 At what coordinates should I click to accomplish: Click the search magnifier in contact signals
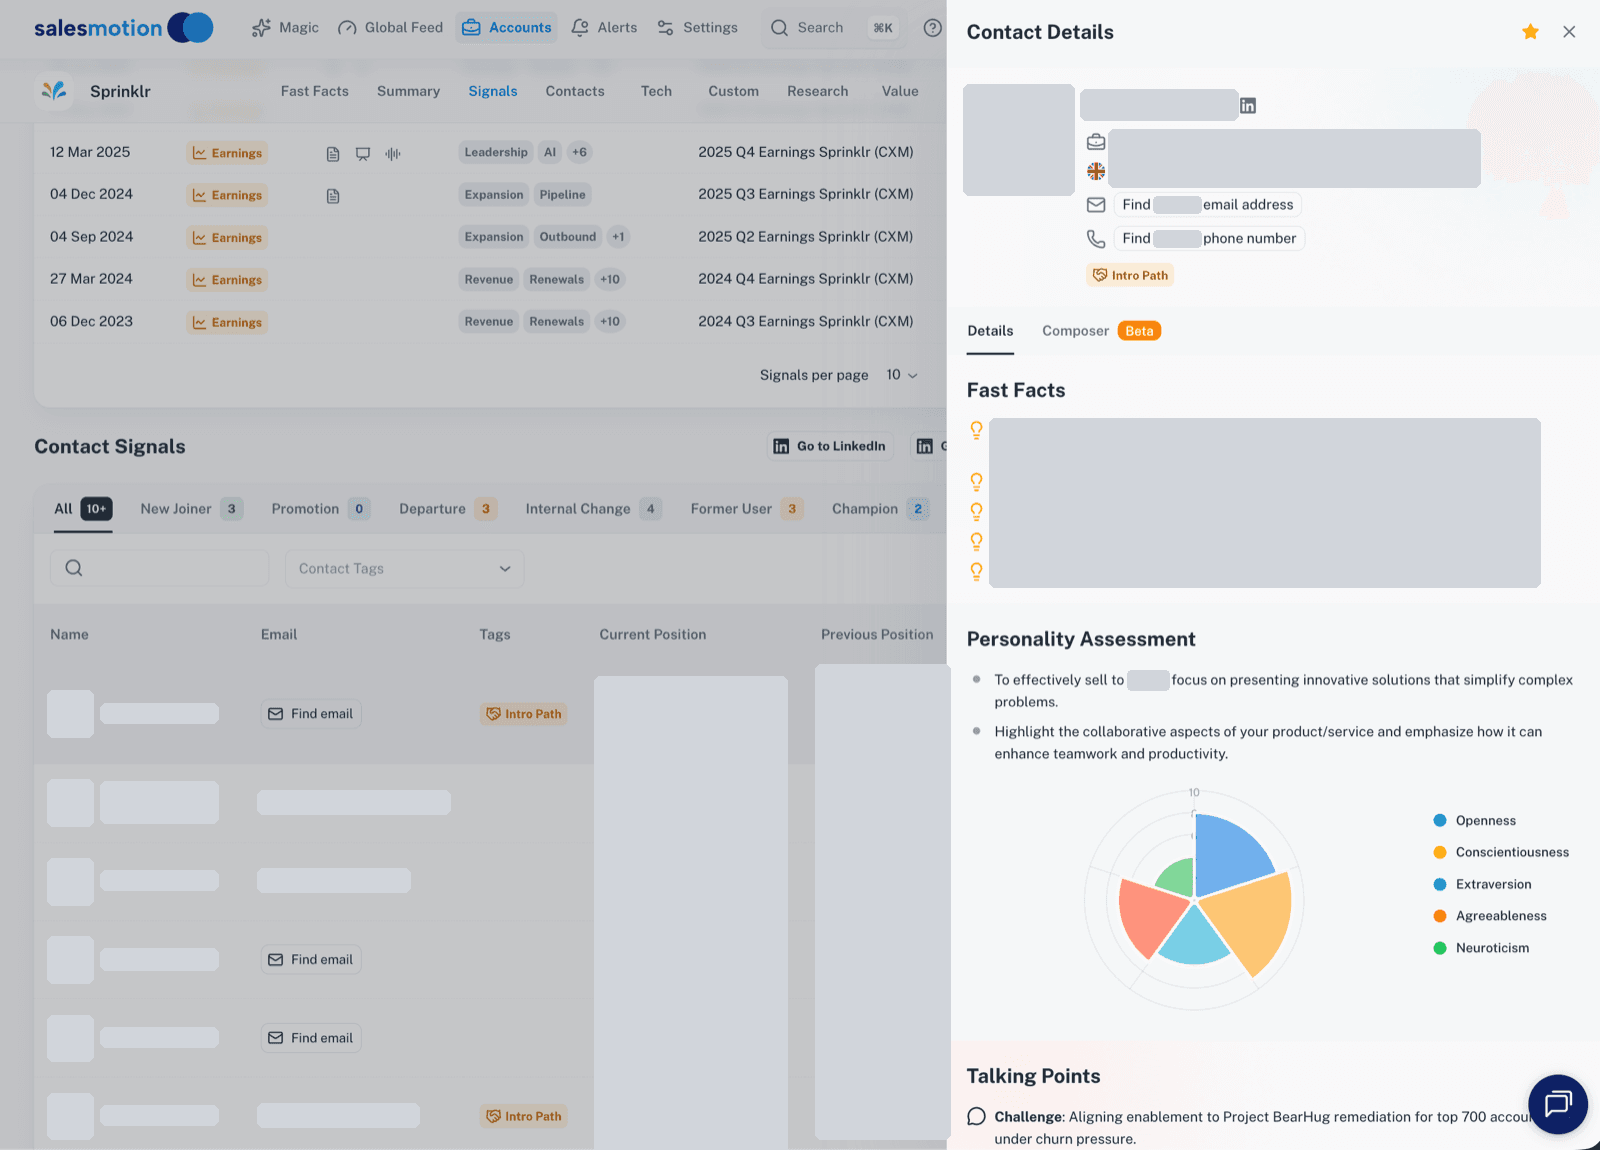coord(74,568)
